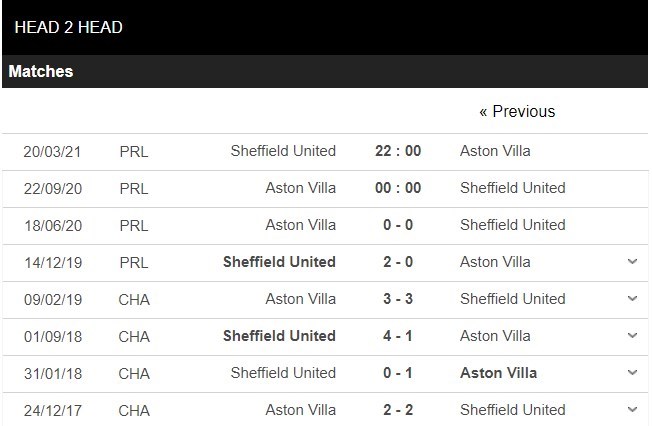Click bold Sheffield United on 01/09/18 row
652x426 pixels.
point(279,336)
